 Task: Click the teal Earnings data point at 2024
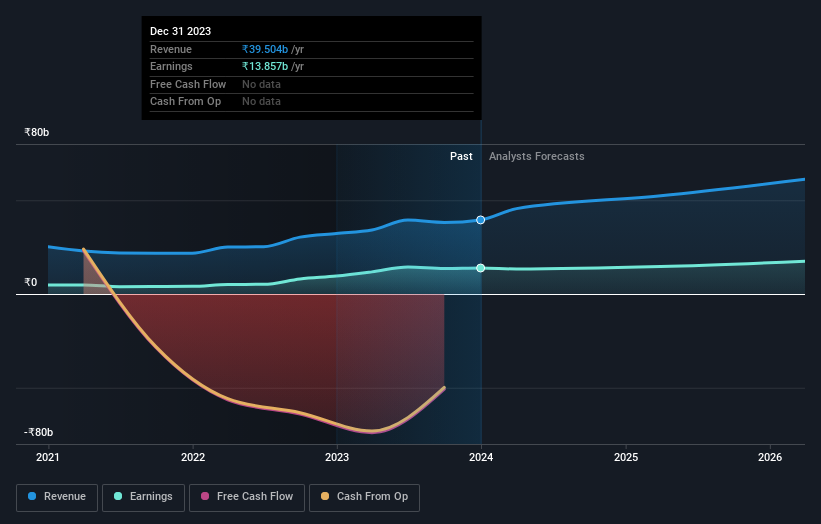[480, 268]
